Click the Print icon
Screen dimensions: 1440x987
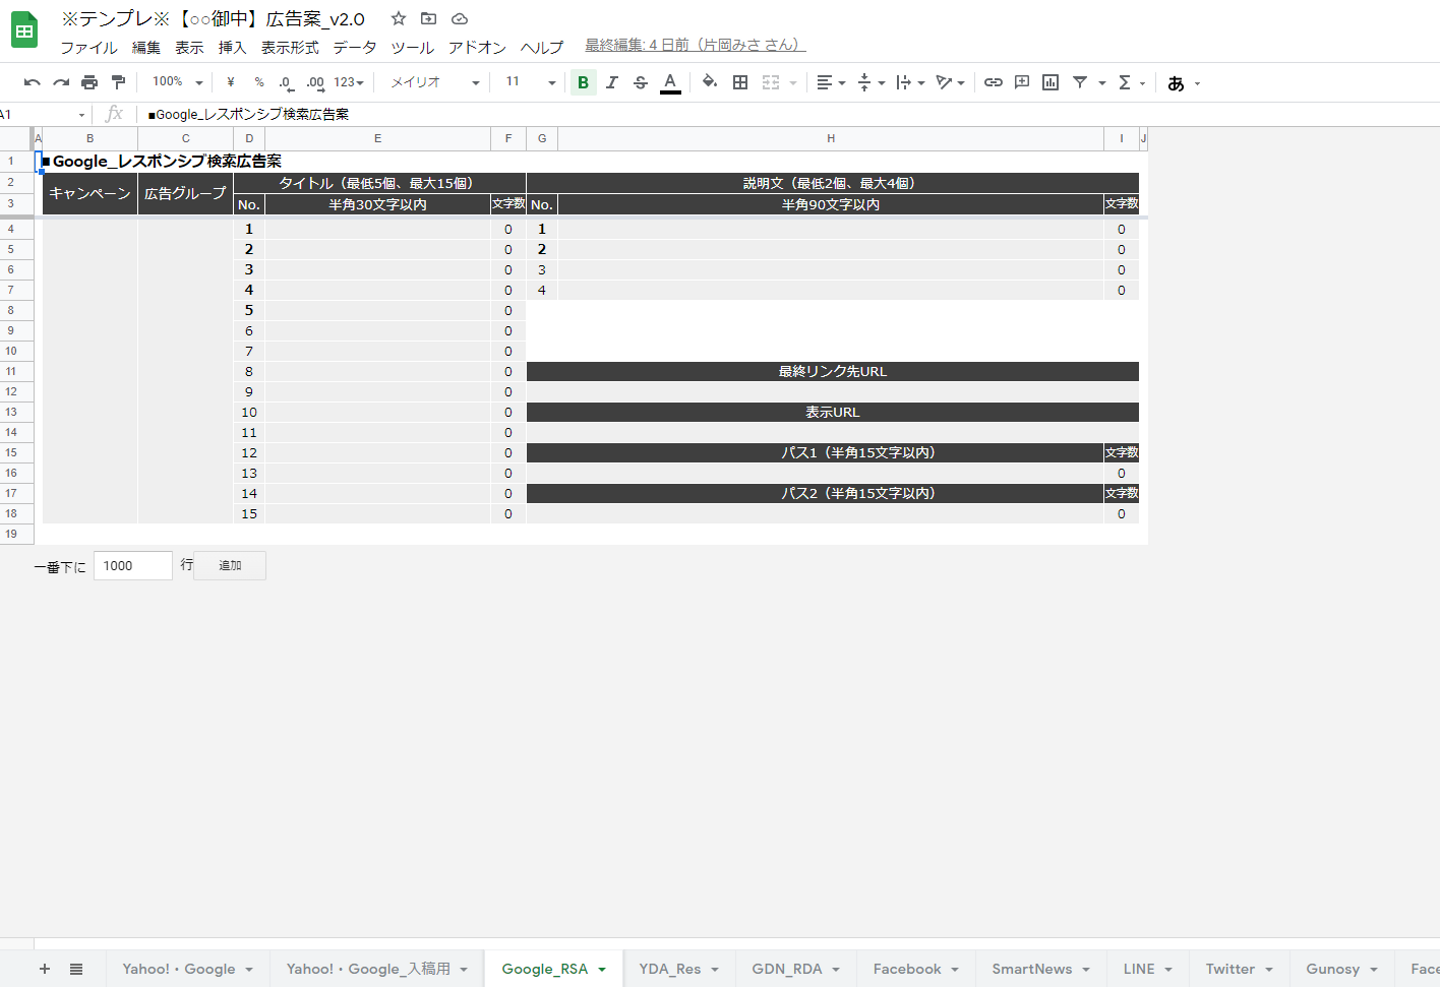coord(90,83)
